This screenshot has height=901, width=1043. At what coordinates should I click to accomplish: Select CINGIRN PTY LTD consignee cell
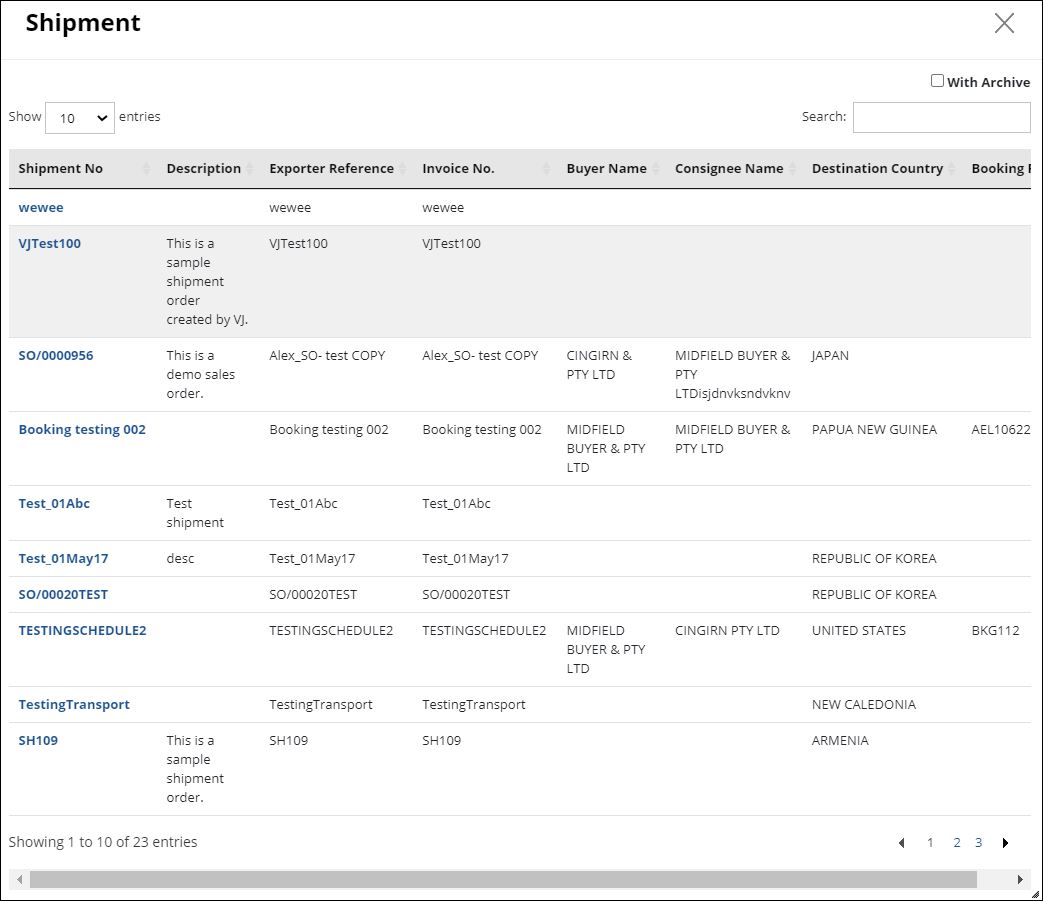click(x=727, y=630)
